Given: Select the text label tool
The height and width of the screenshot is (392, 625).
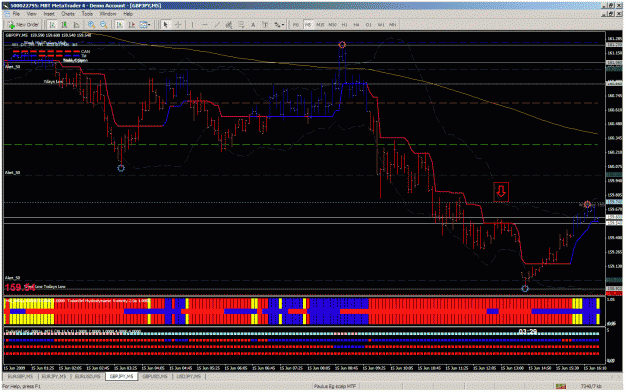Looking at the screenshot, I should click(x=265, y=25).
